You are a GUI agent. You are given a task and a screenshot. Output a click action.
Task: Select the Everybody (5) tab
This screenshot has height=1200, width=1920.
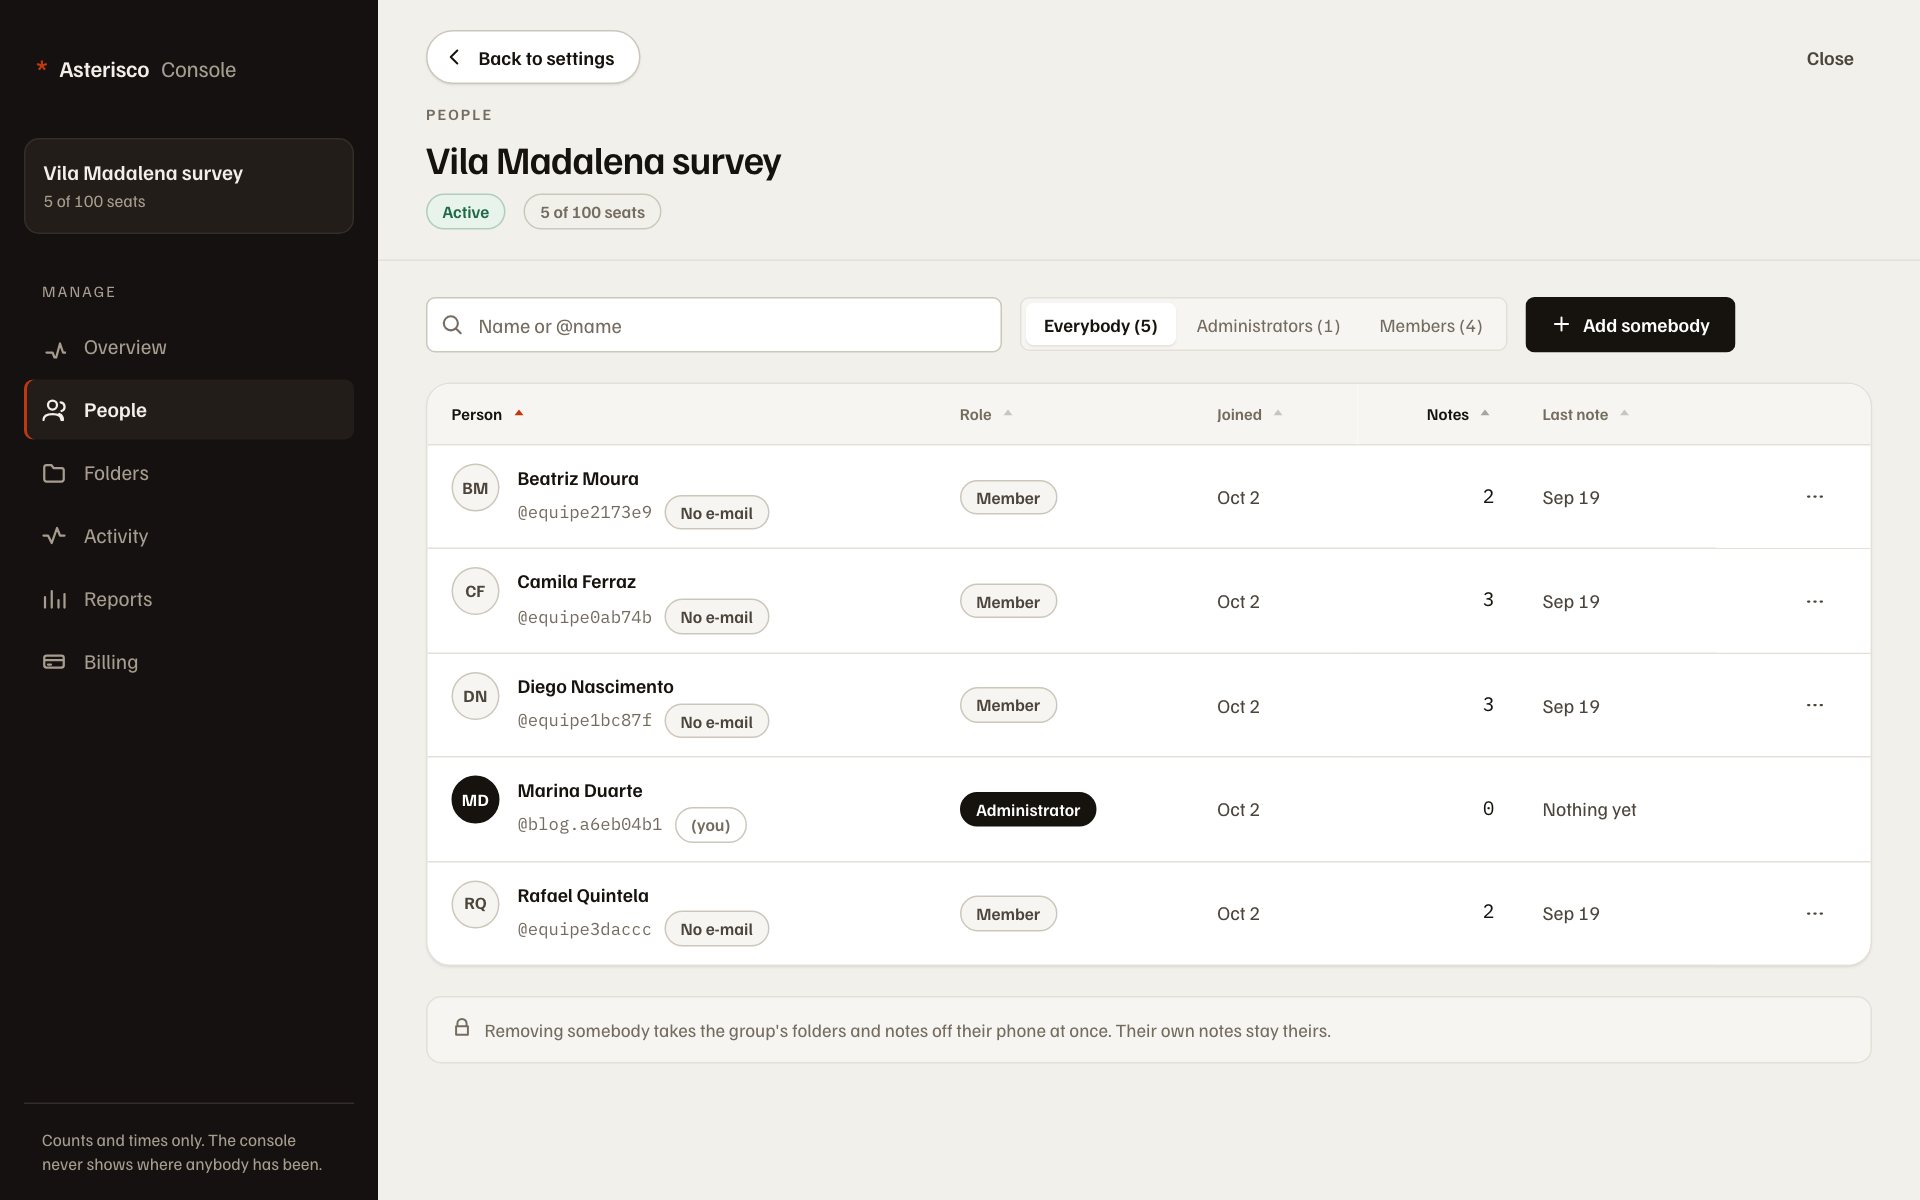1100,325
